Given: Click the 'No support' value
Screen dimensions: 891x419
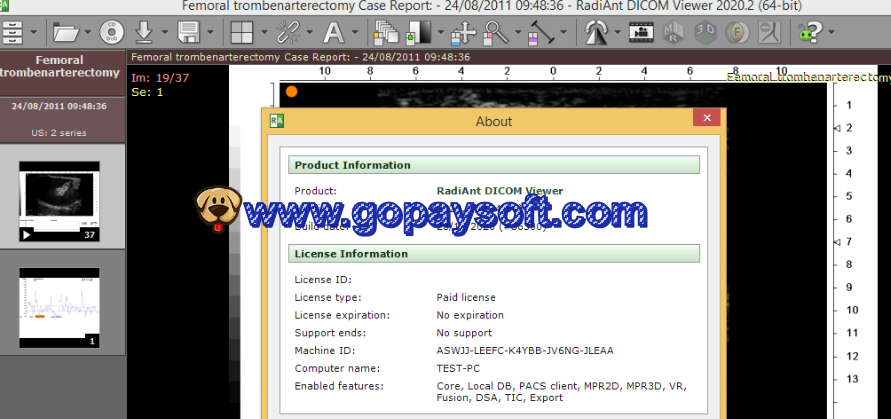Looking at the screenshot, I should click(x=464, y=333).
